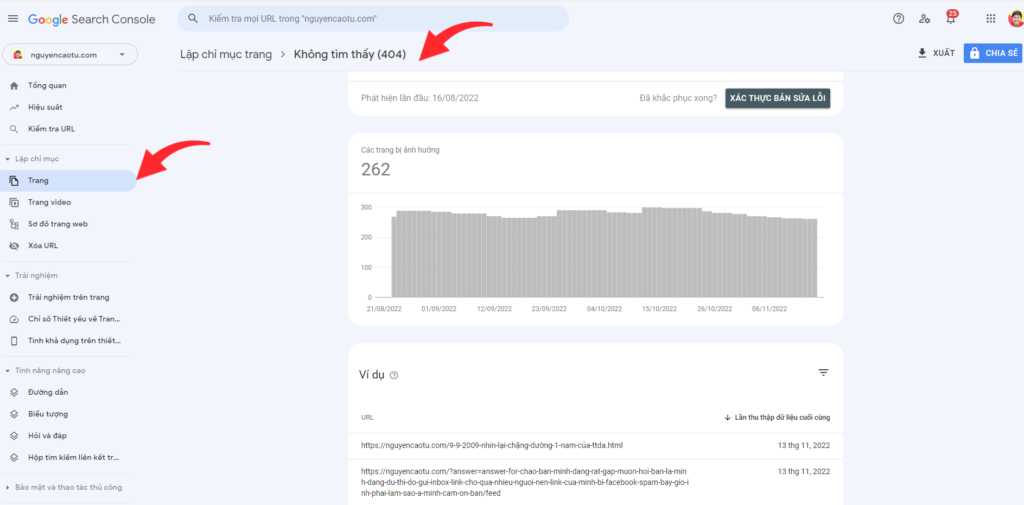Open the user management settings icon

(924, 19)
